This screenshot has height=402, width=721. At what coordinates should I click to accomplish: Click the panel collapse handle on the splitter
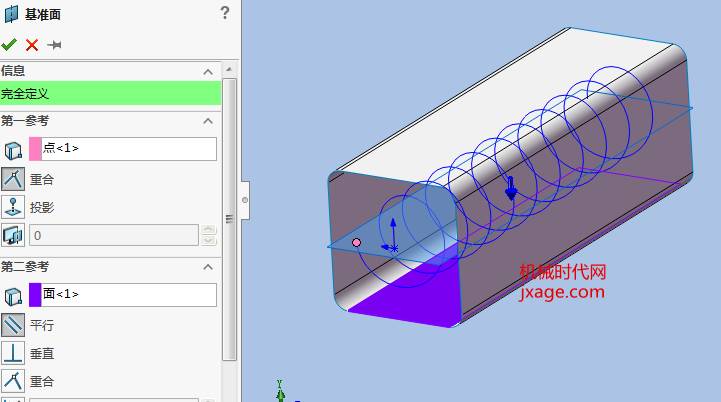click(x=245, y=200)
